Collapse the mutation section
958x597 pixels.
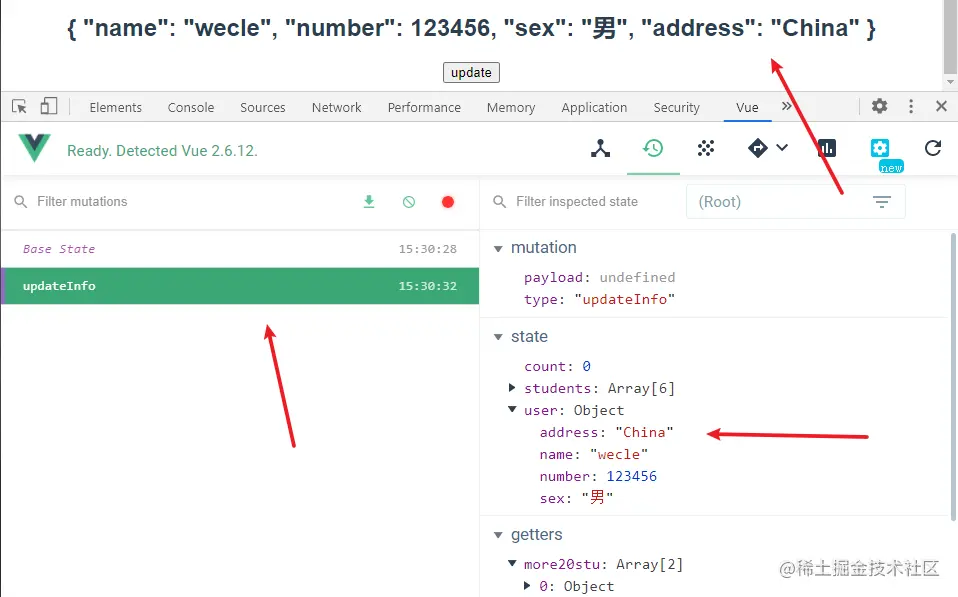coord(498,249)
